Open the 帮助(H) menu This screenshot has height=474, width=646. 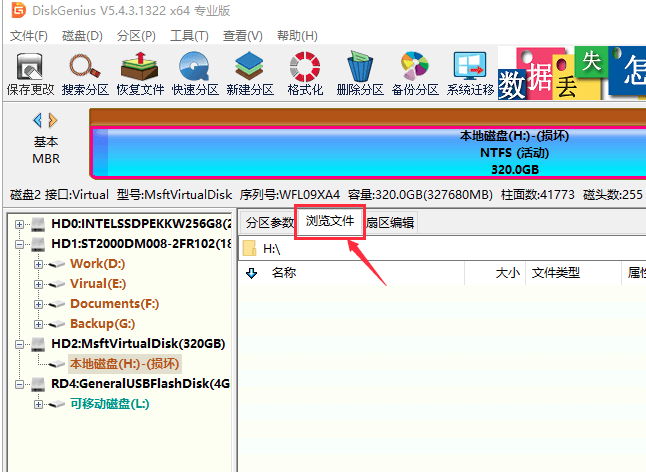(297, 36)
